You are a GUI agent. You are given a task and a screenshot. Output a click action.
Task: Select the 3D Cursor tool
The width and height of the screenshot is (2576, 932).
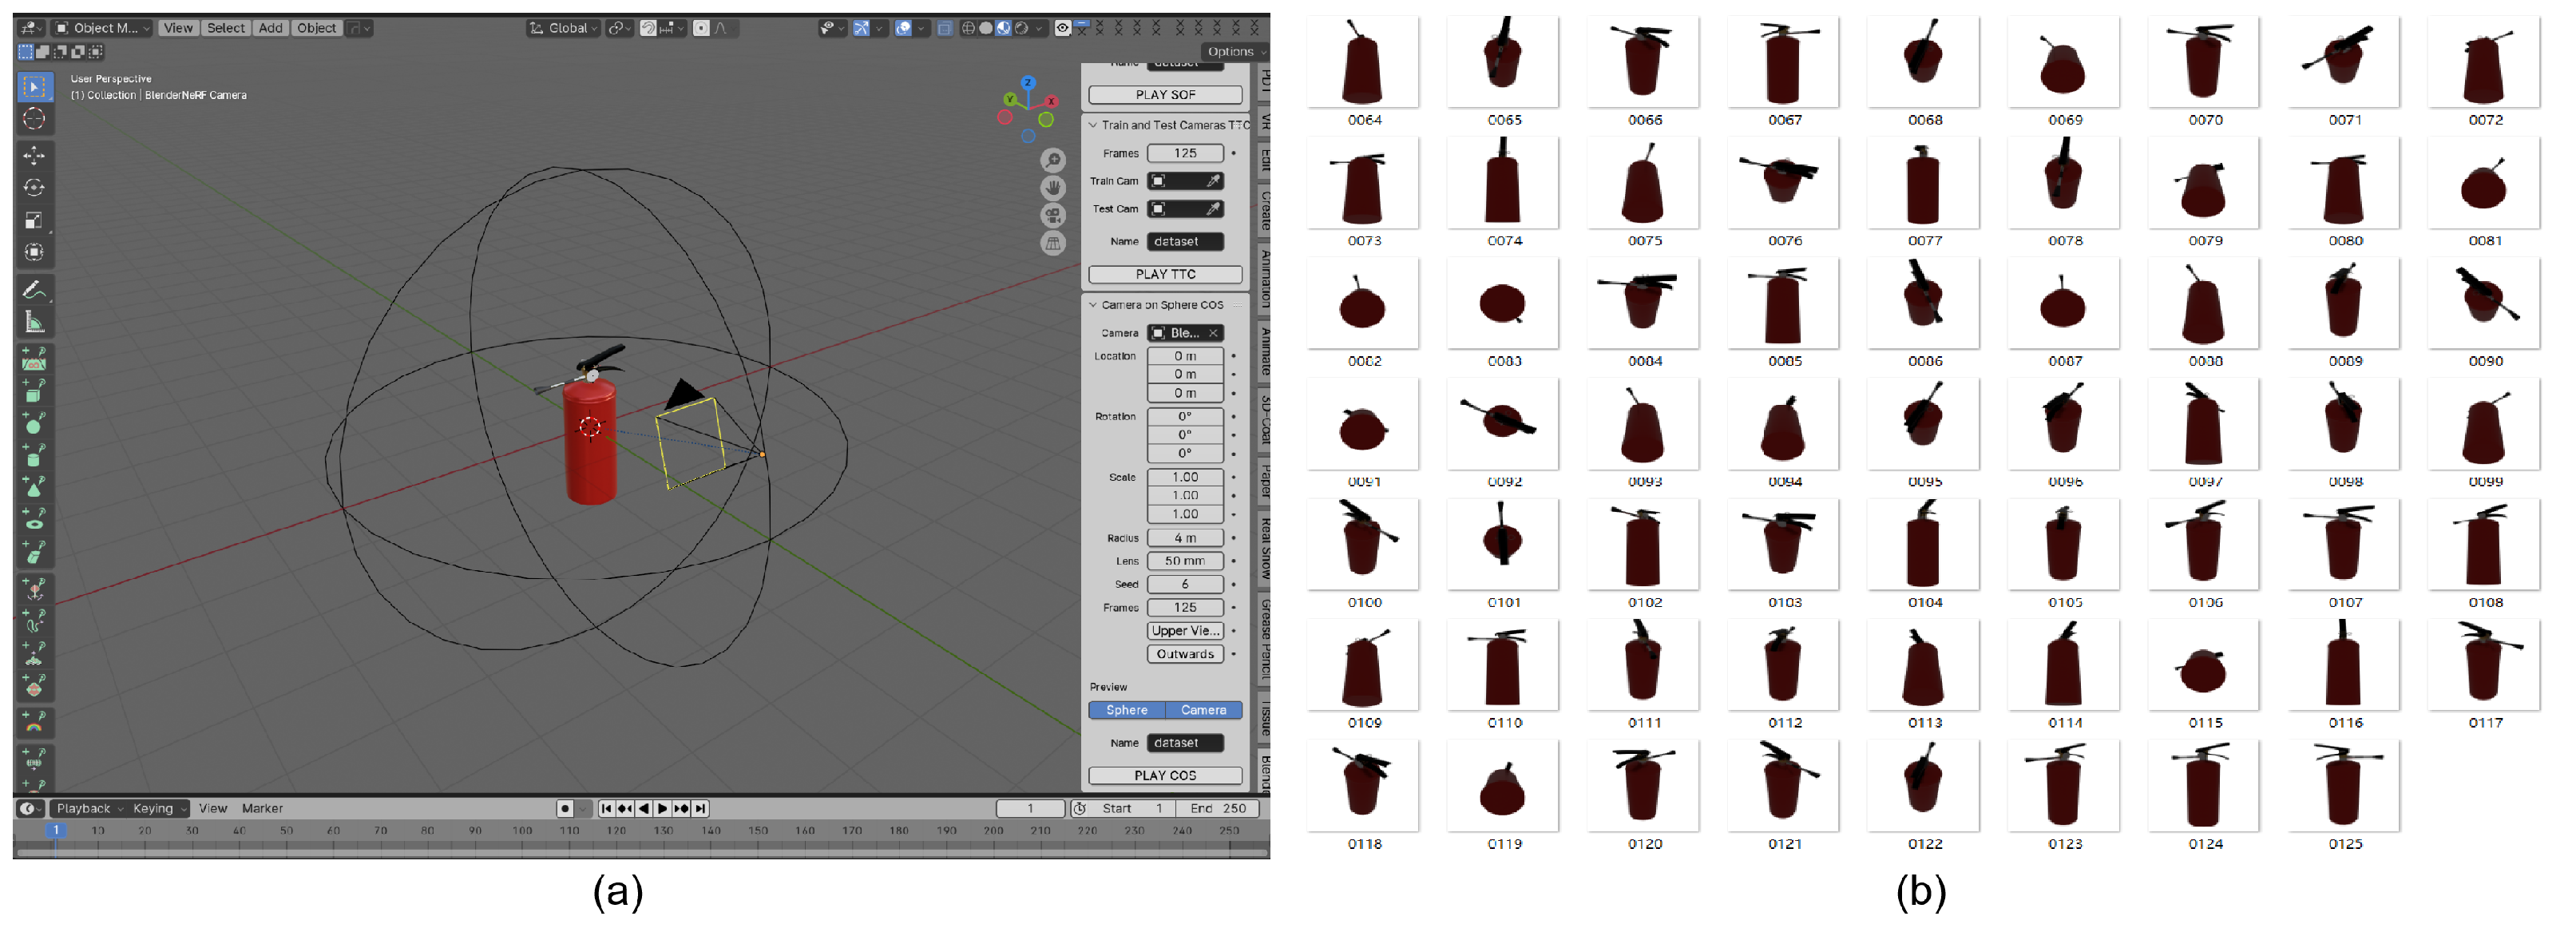[34, 119]
